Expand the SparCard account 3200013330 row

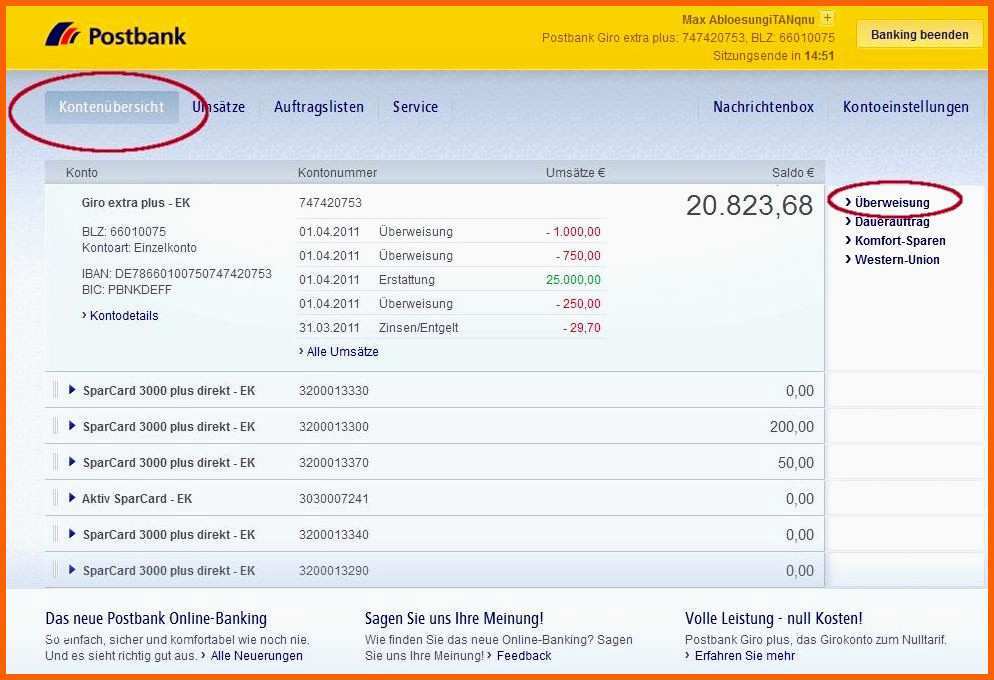(x=72, y=390)
